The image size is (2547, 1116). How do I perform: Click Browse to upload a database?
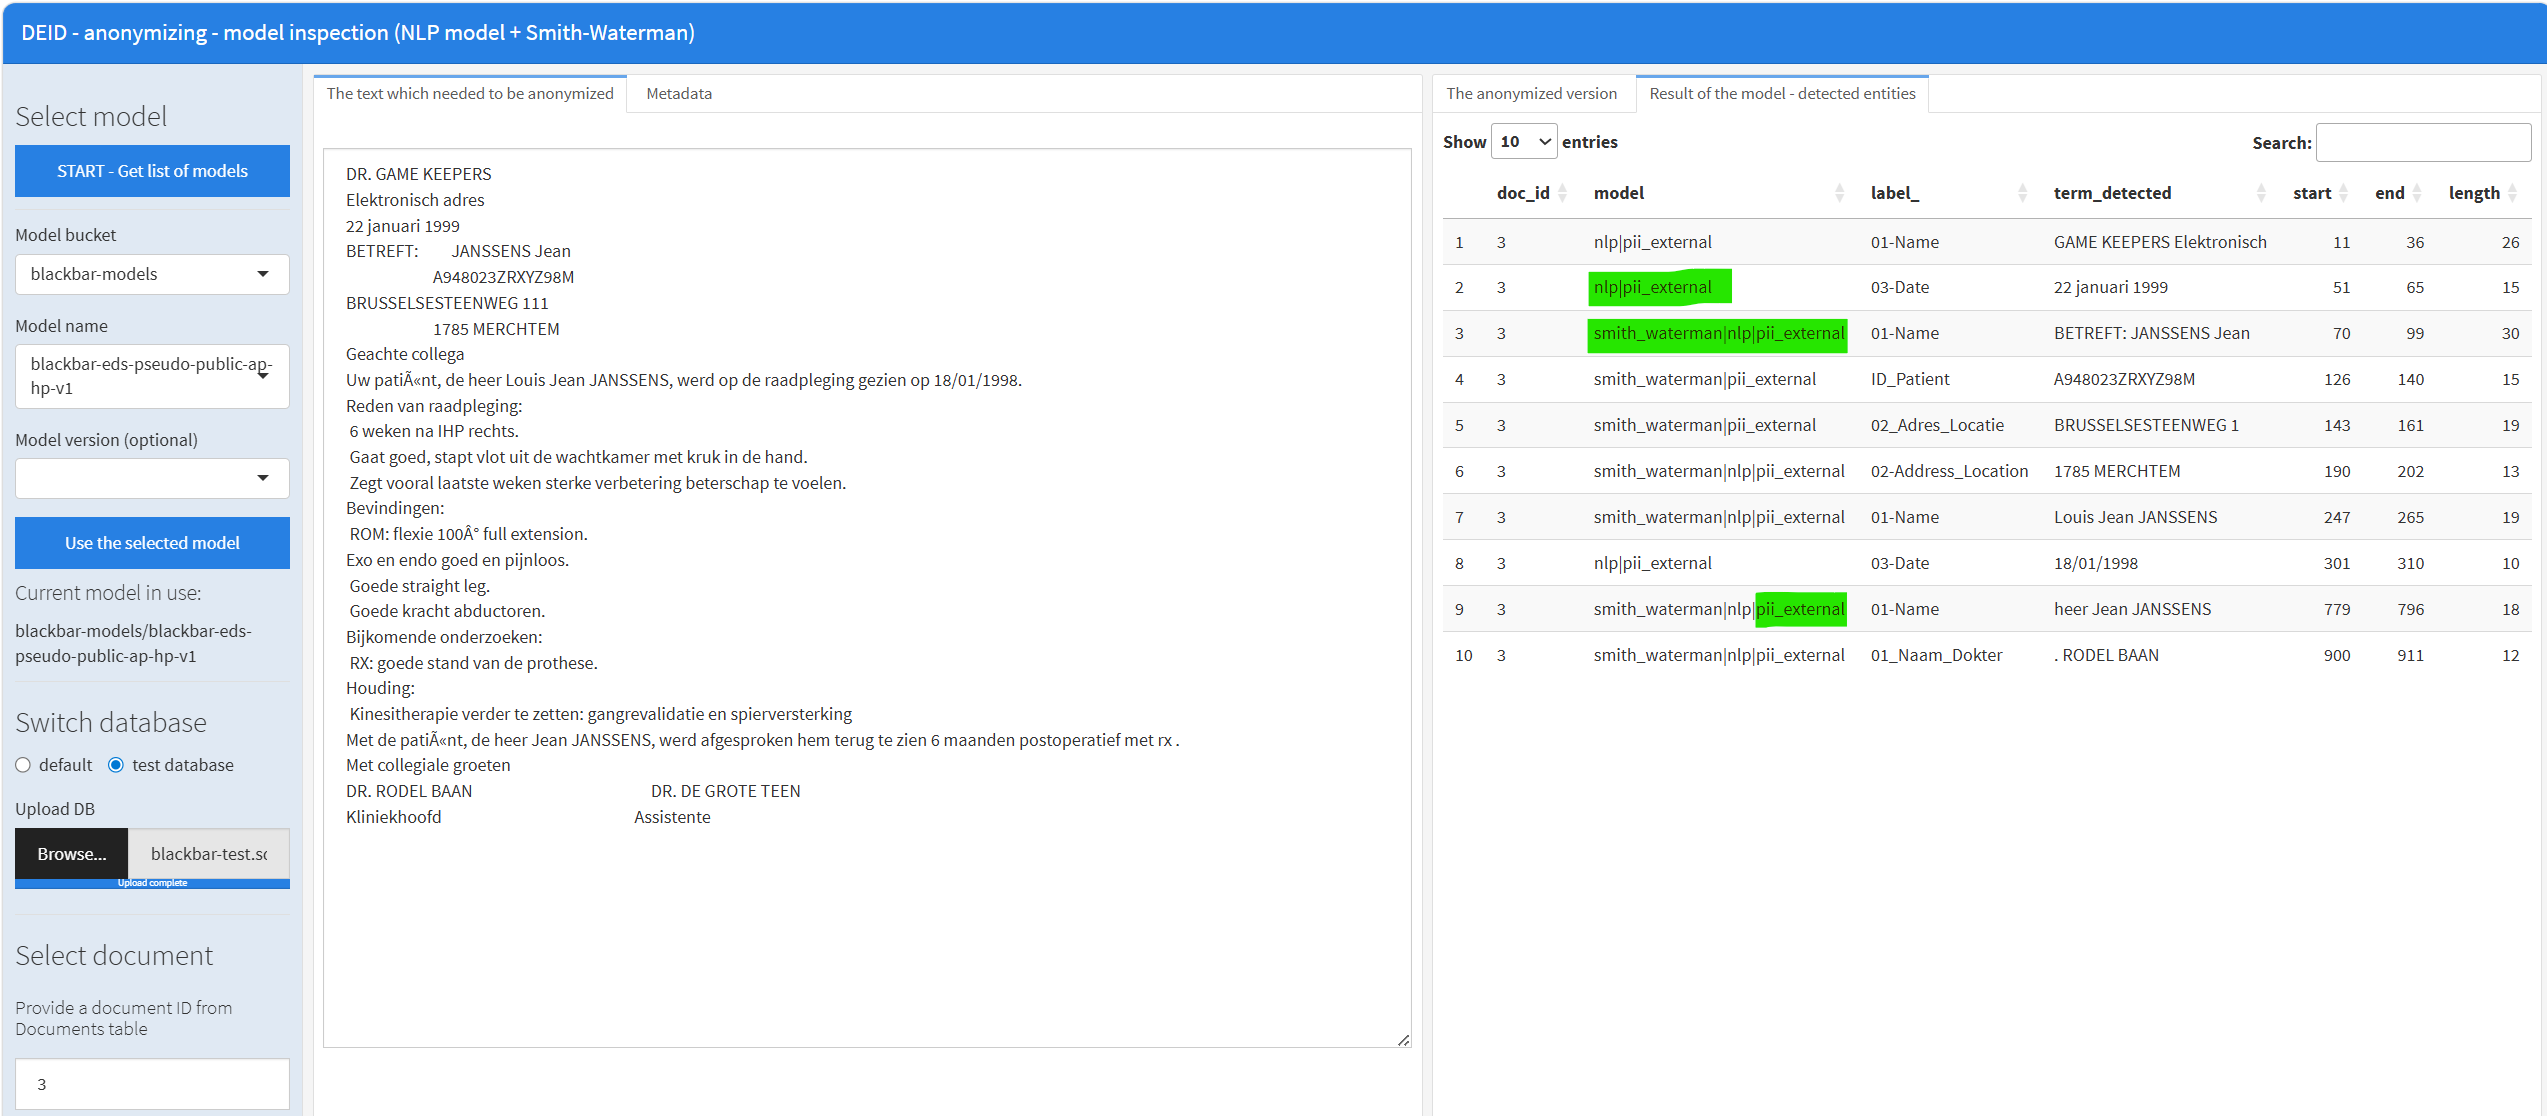coord(71,854)
